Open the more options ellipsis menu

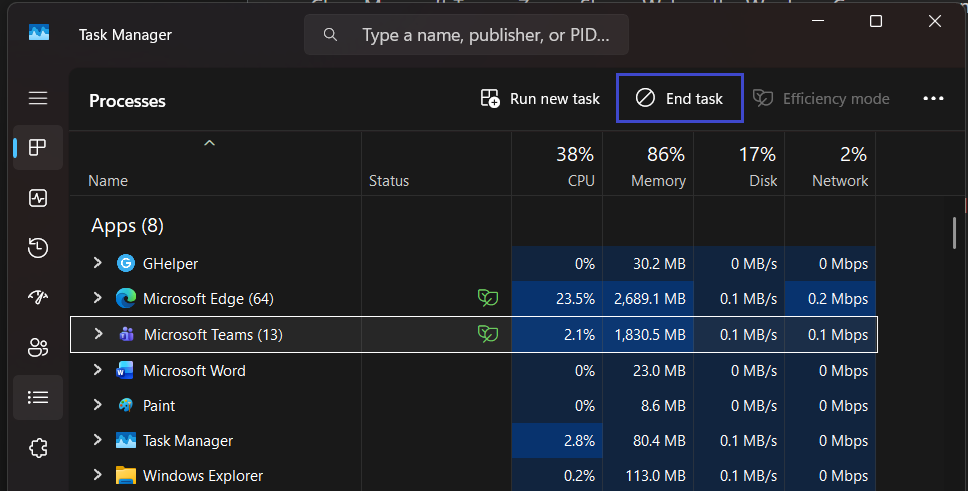[933, 99]
